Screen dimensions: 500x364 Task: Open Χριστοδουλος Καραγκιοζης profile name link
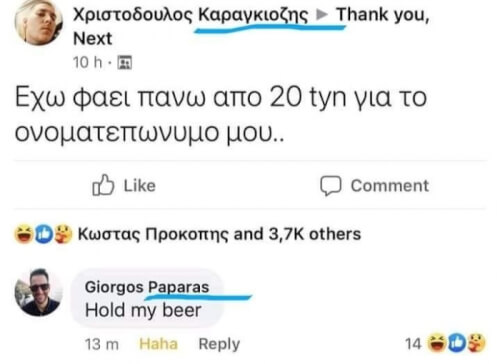[190, 15]
